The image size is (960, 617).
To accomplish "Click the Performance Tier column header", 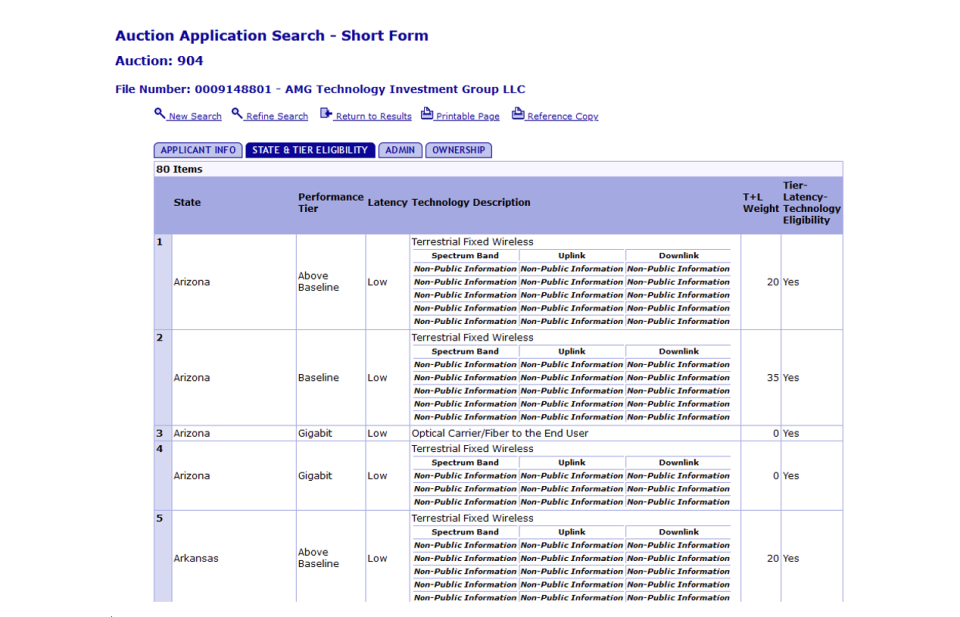I will coord(330,203).
